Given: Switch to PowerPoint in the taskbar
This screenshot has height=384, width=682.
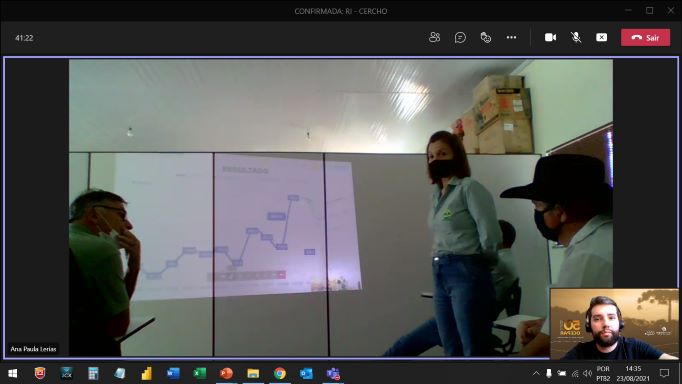Looking at the screenshot, I should point(226,373).
